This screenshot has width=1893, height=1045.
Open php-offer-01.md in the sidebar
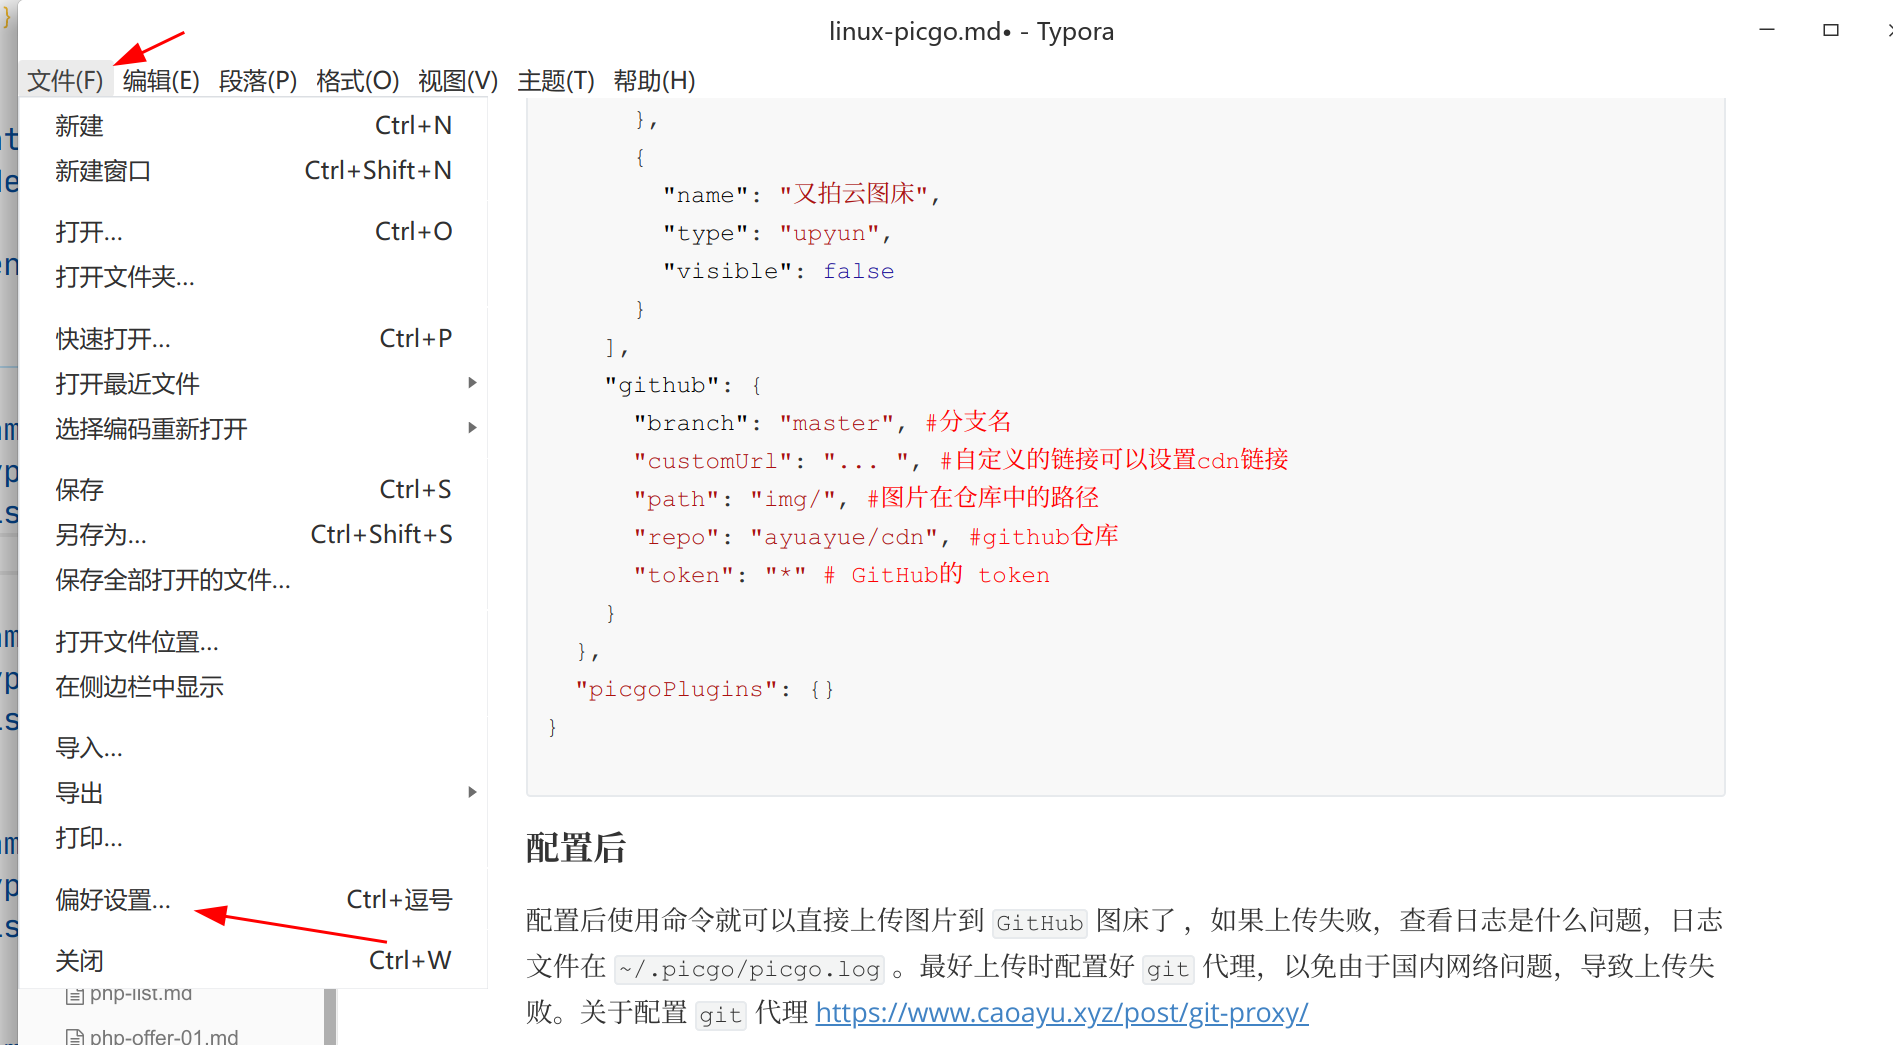pyautogui.click(x=164, y=1037)
